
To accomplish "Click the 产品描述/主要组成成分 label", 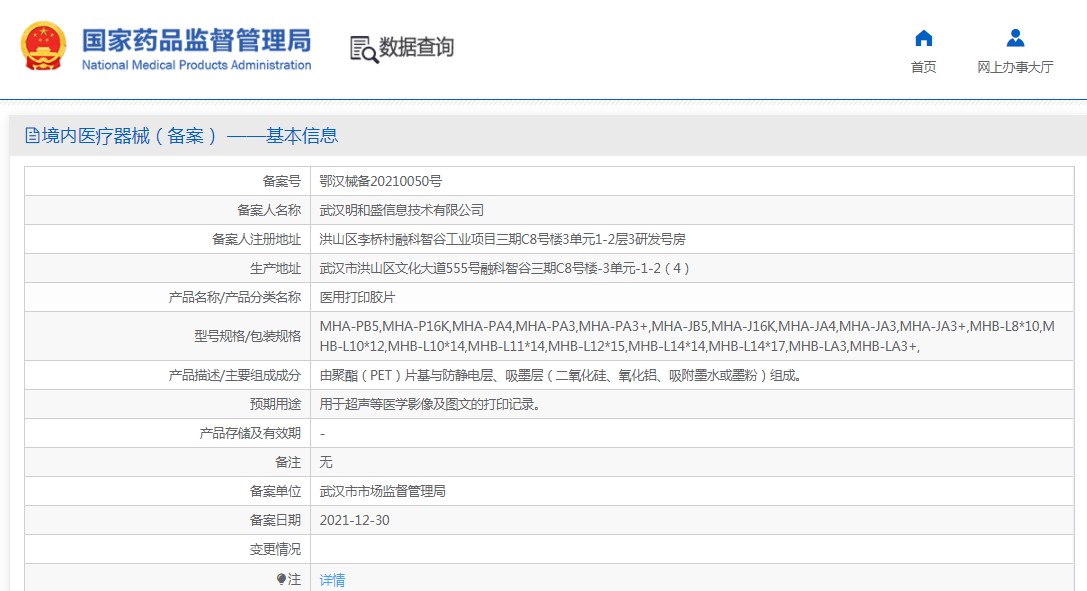I will [235, 376].
